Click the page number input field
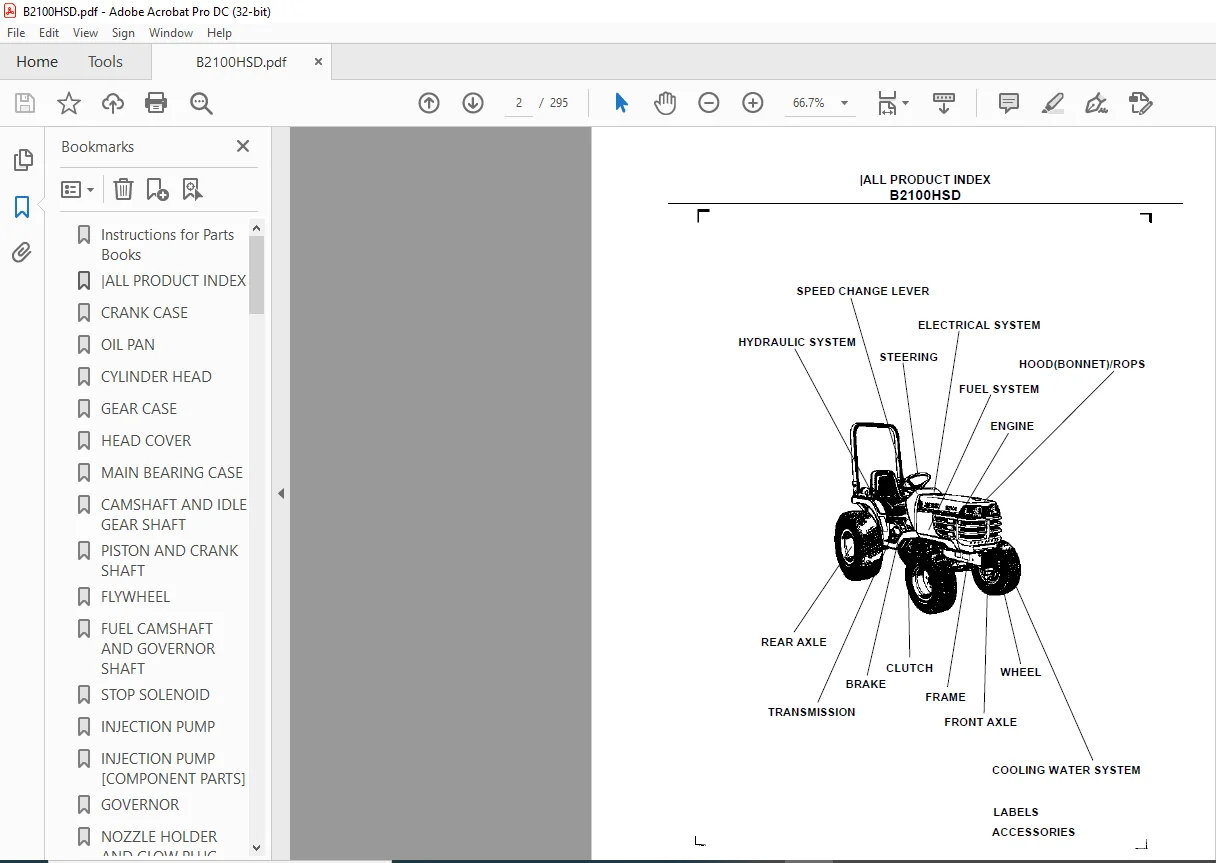1216x863 pixels. point(519,103)
